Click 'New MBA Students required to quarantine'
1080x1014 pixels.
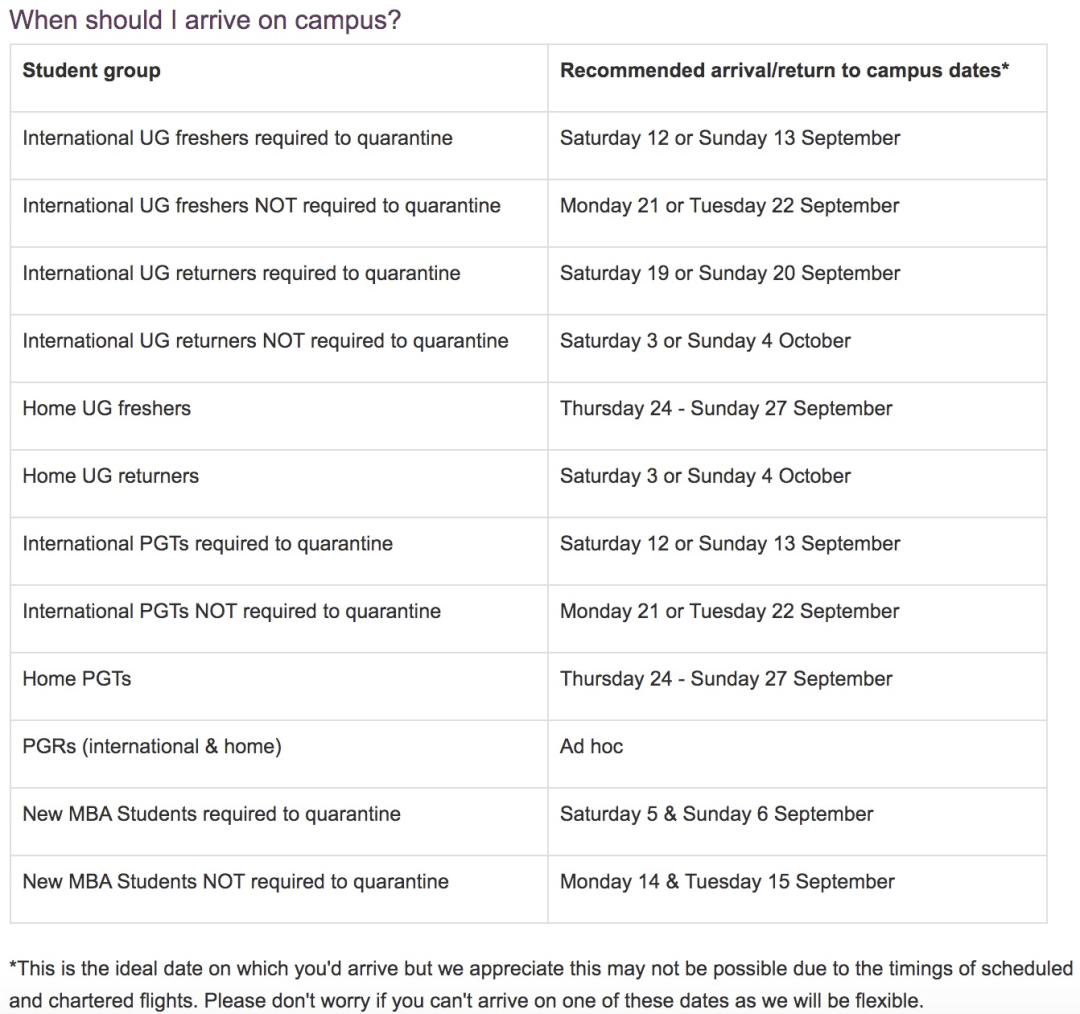tap(211, 814)
